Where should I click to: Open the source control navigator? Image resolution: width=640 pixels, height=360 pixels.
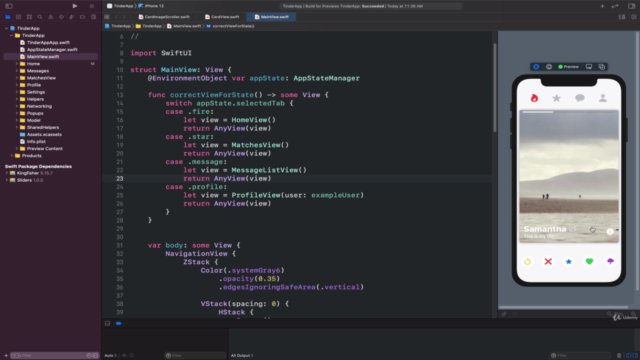point(18,17)
